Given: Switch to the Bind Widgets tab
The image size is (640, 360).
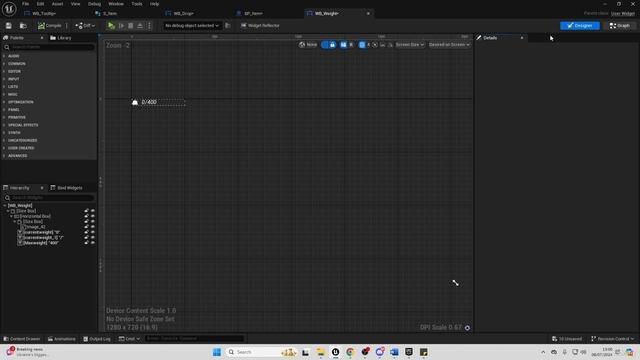Looking at the screenshot, I should [67, 188].
